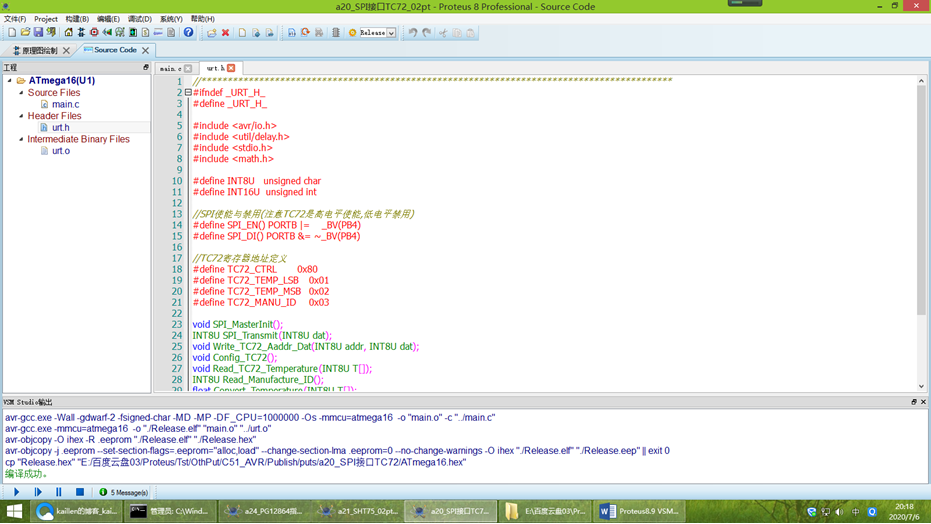Delete file with red X icon
The image size is (931, 524).
click(x=226, y=33)
